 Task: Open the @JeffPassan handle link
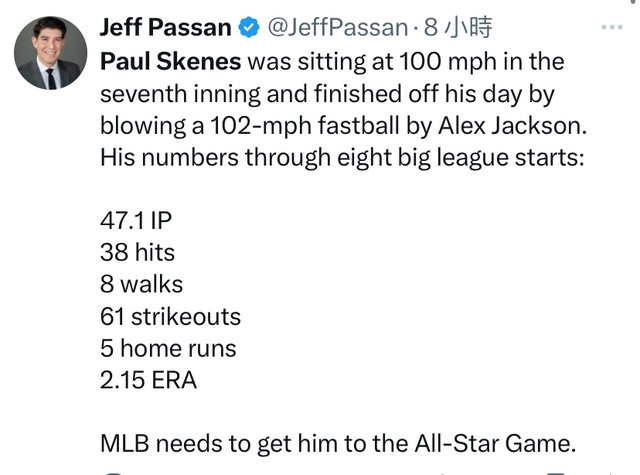point(338,28)
